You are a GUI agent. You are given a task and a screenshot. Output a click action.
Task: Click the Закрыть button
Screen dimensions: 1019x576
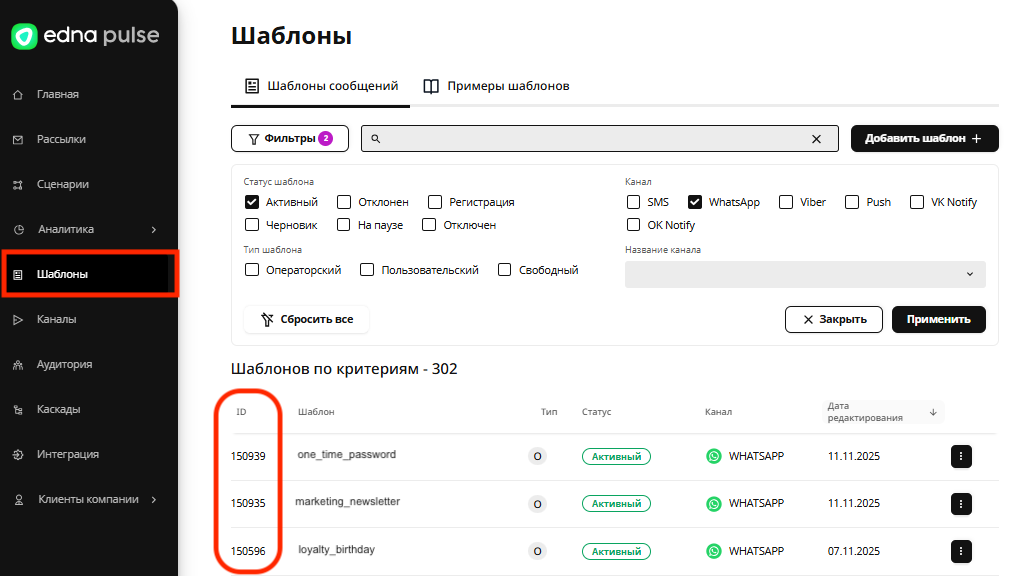tap(834, 320)
